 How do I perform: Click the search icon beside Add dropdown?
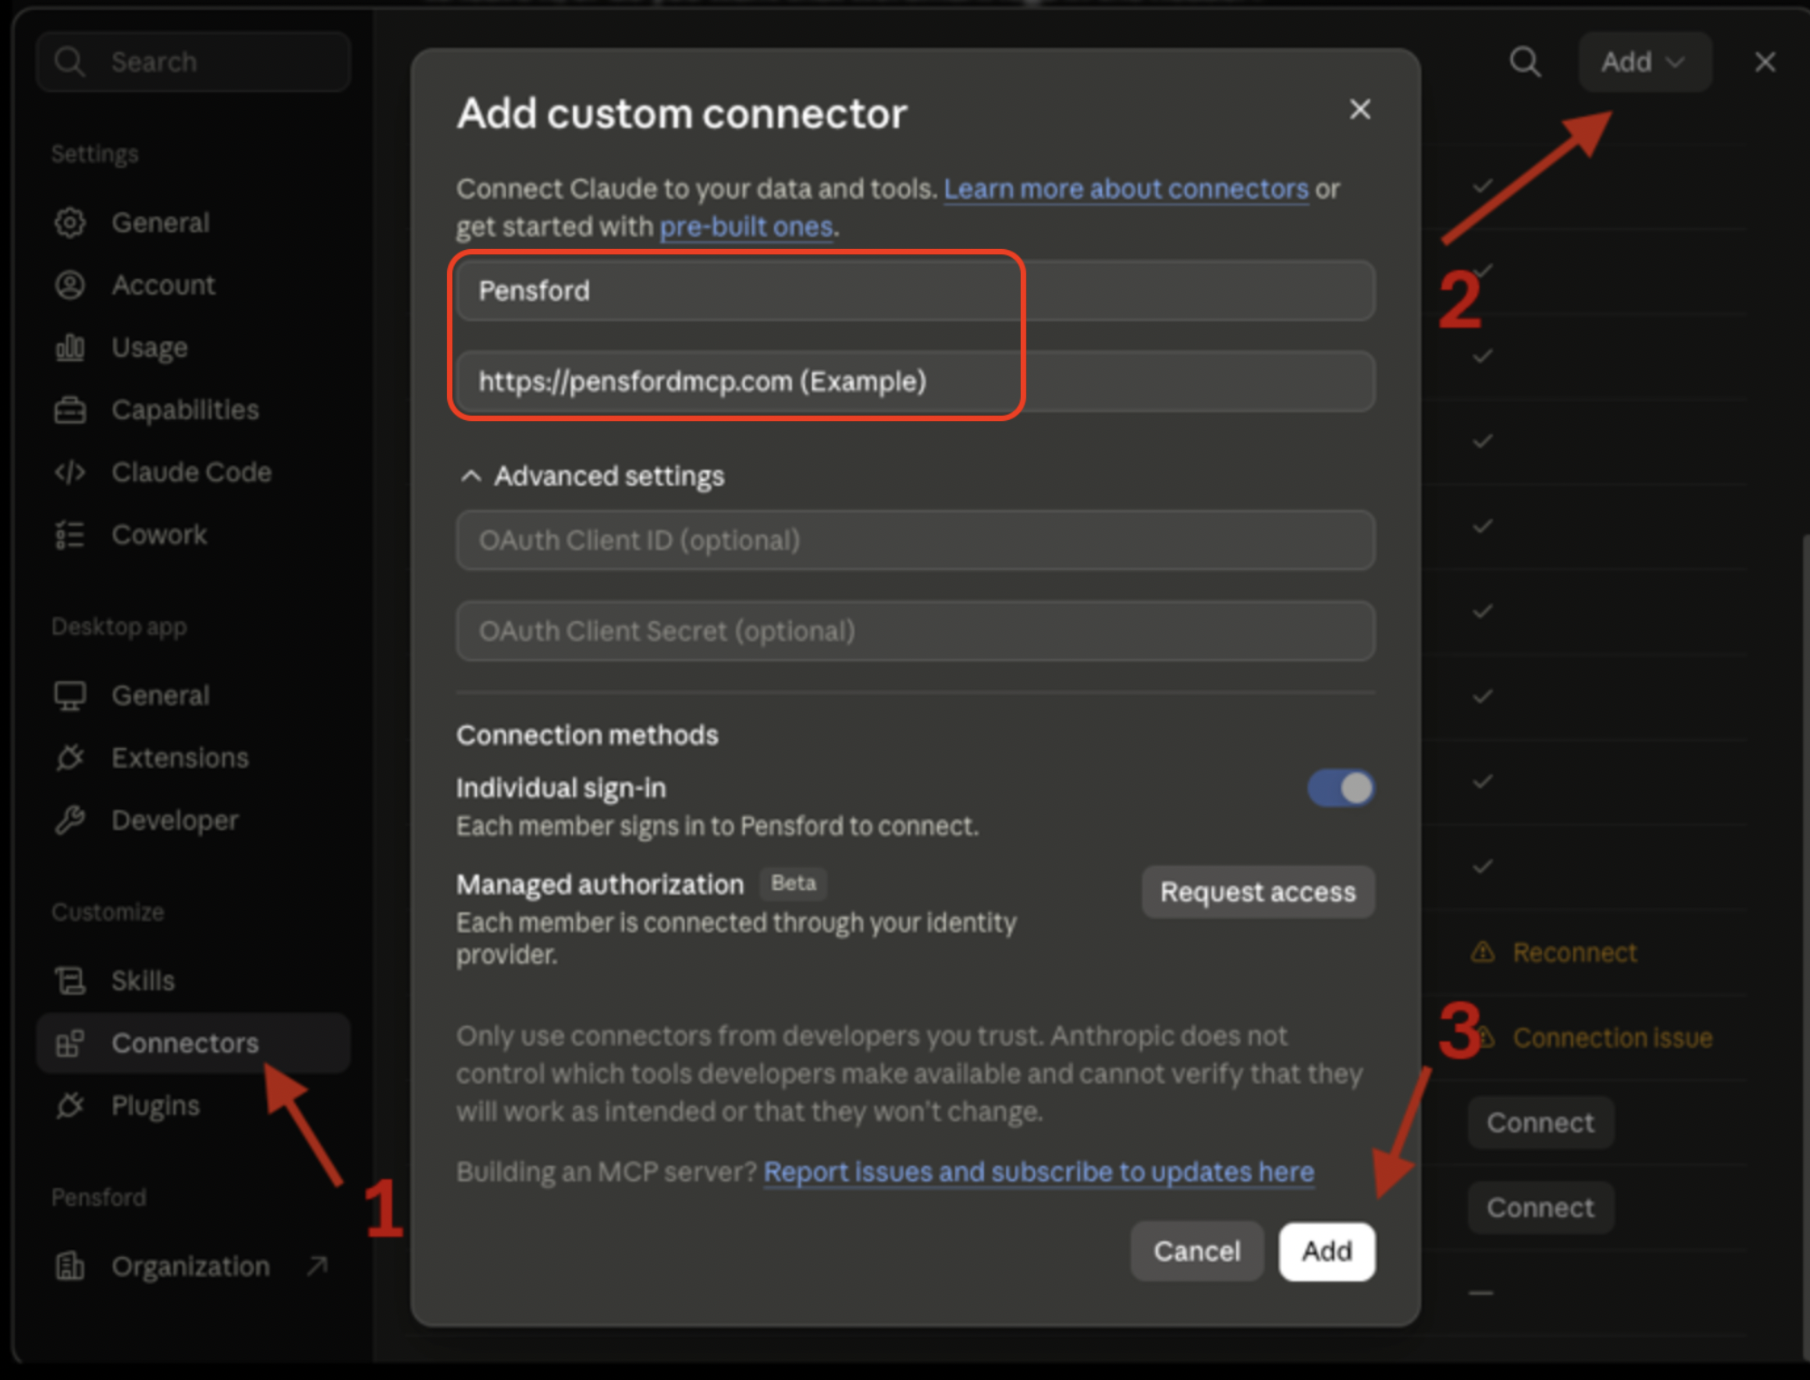(1525, 62)
